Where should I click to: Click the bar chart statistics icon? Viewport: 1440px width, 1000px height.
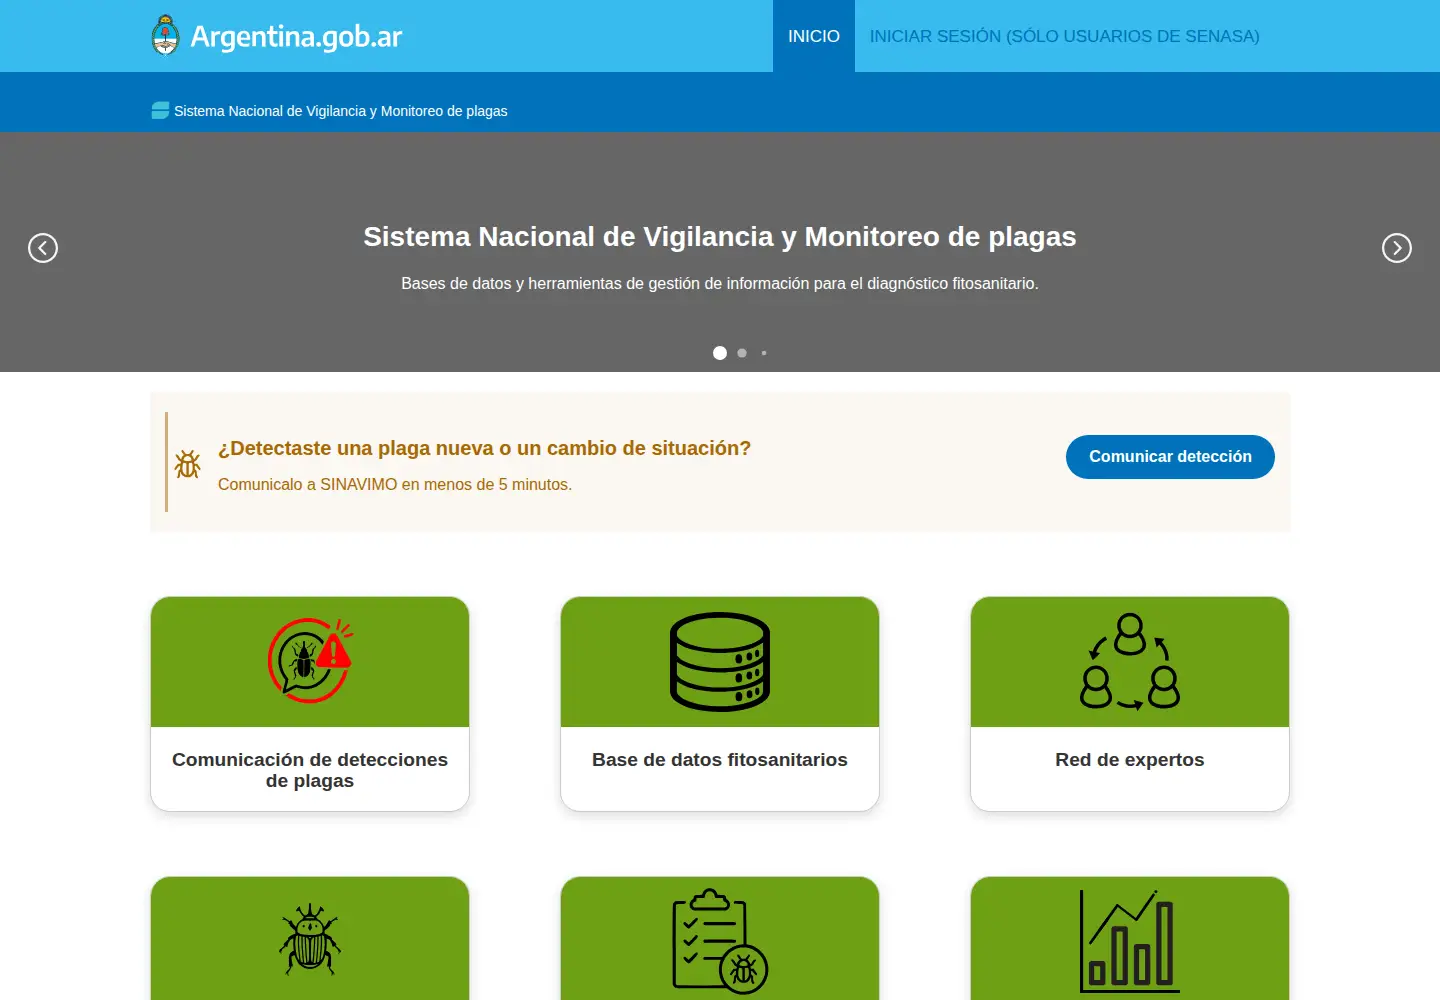point(1130,941)
